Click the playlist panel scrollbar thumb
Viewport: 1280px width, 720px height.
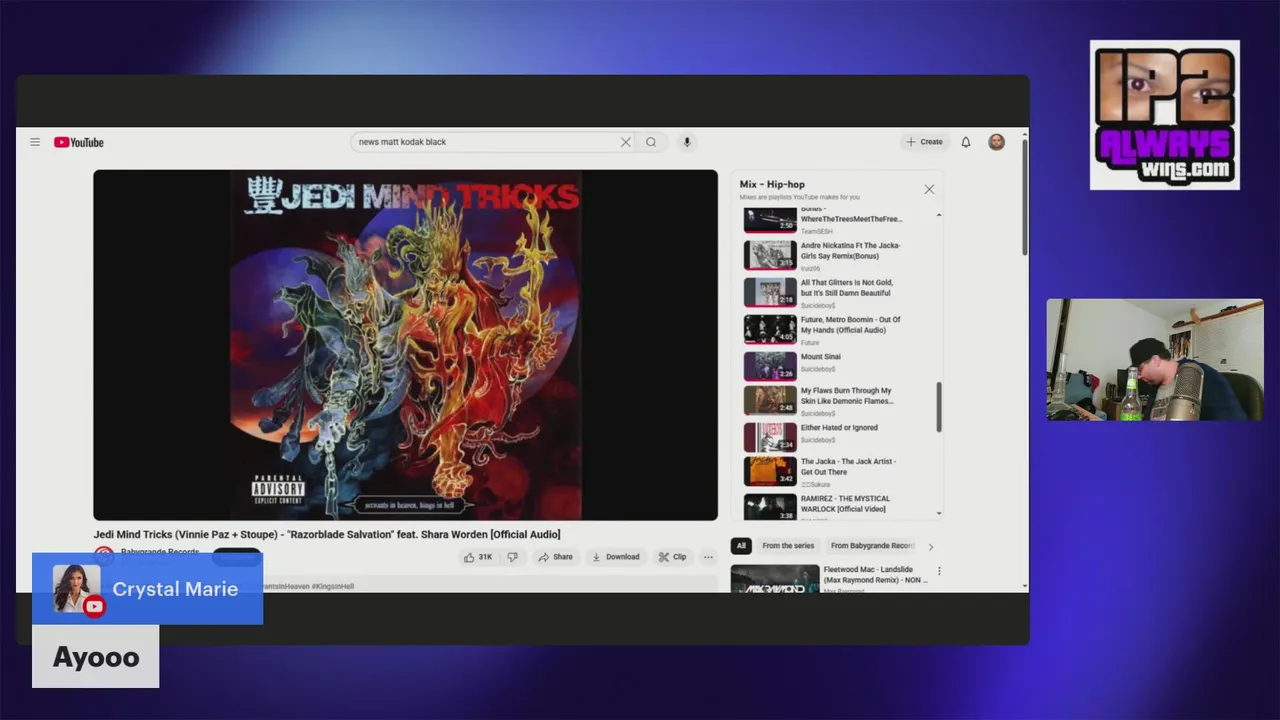point(938,407)
